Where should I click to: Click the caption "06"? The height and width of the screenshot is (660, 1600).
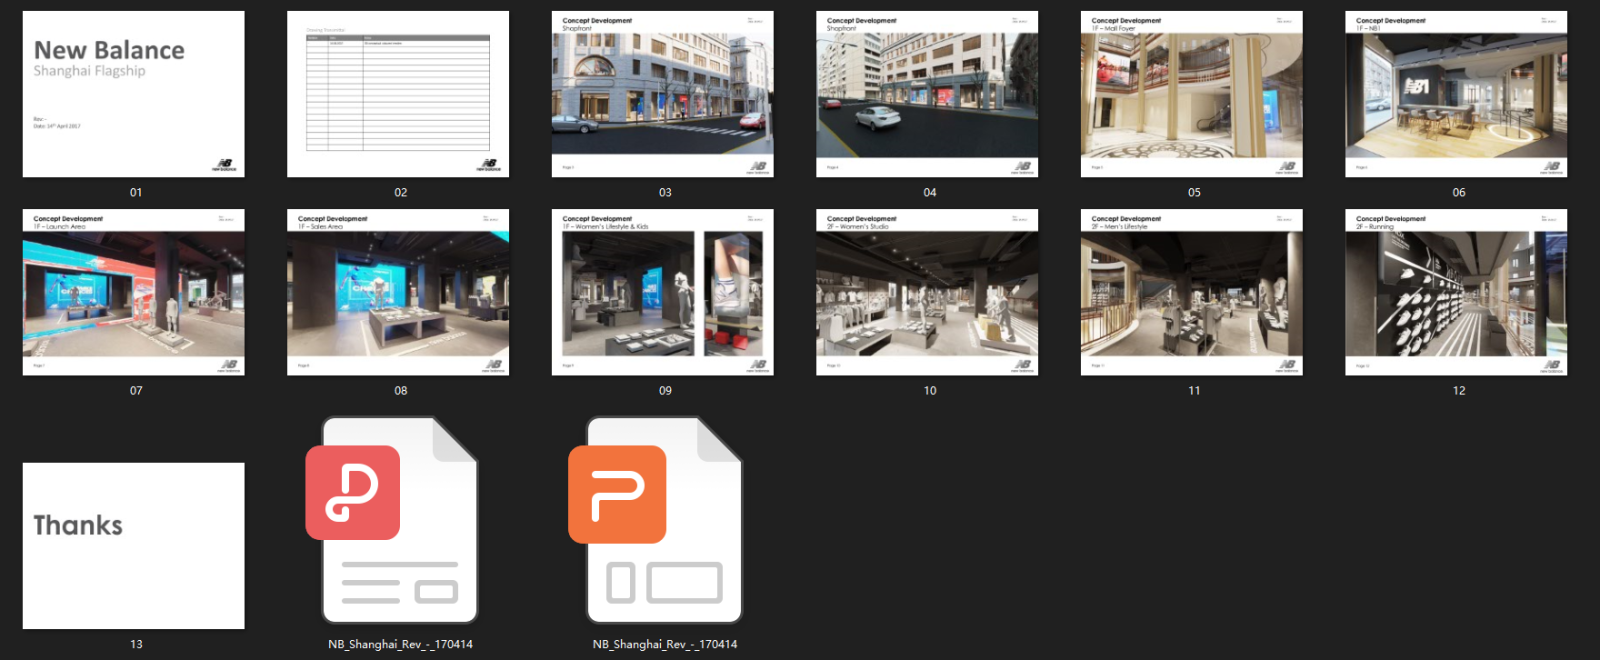pos(1459,192)
